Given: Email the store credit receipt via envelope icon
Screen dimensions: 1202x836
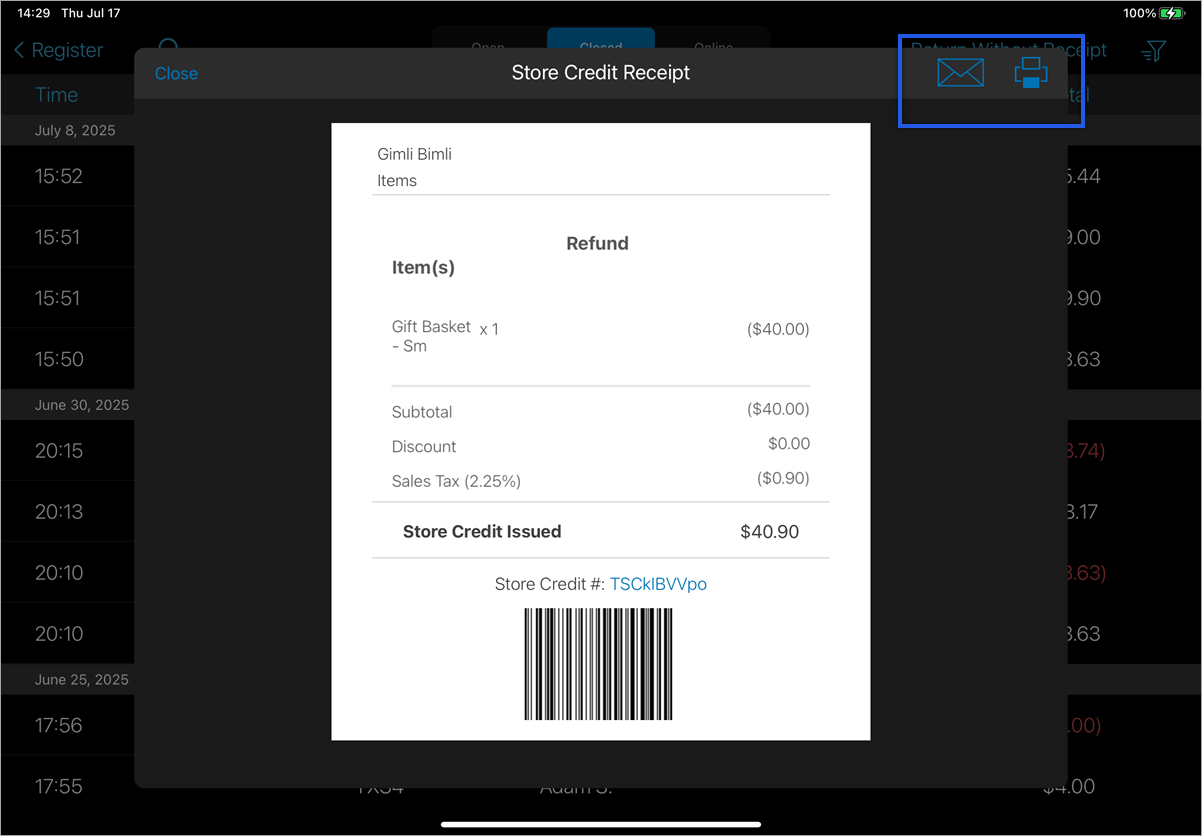Looking at the screenshot, I should 960,72.
